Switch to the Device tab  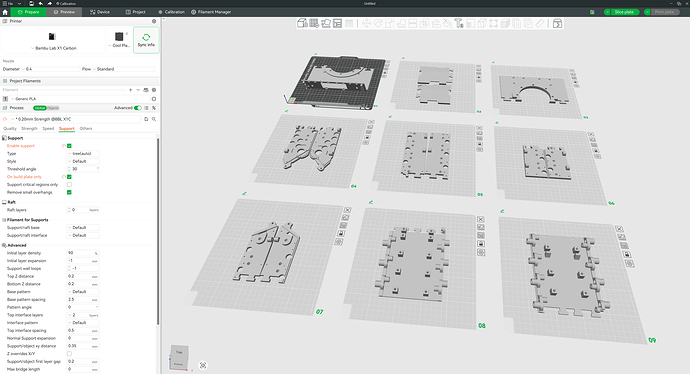pos(100,12)
